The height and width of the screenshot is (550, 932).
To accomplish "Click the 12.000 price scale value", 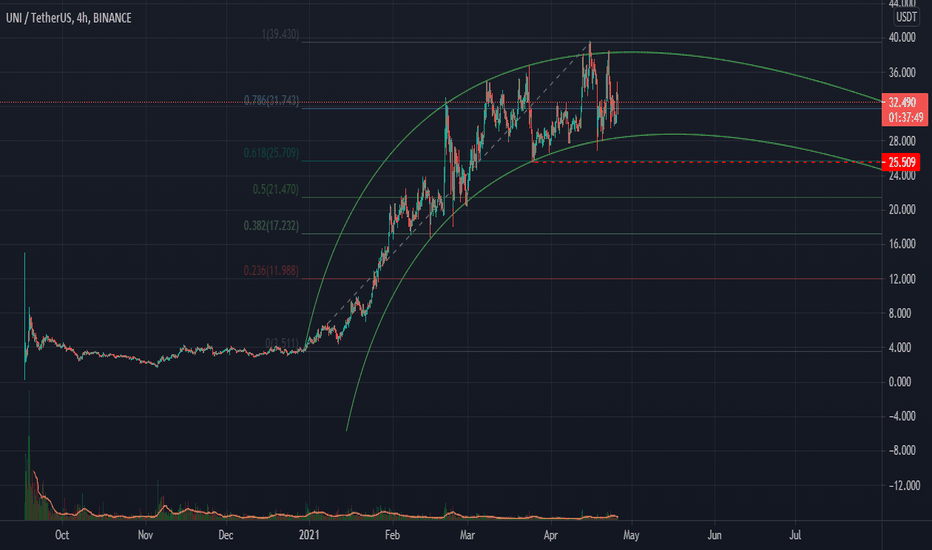I will tap(902, 279).
